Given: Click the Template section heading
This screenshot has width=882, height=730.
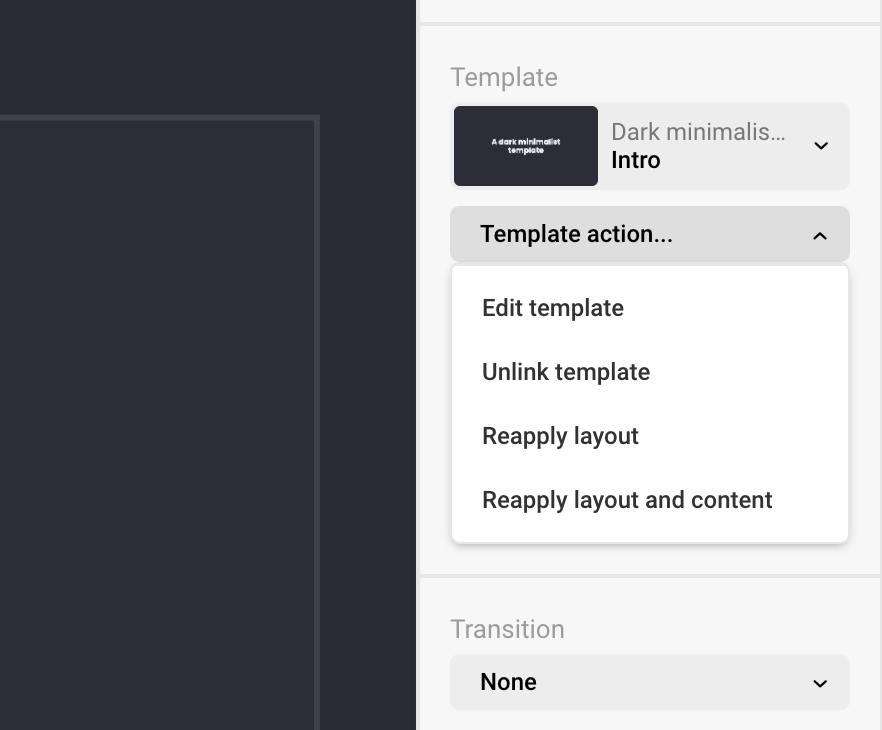Looking at the screenshot, I should pos(504,77).
